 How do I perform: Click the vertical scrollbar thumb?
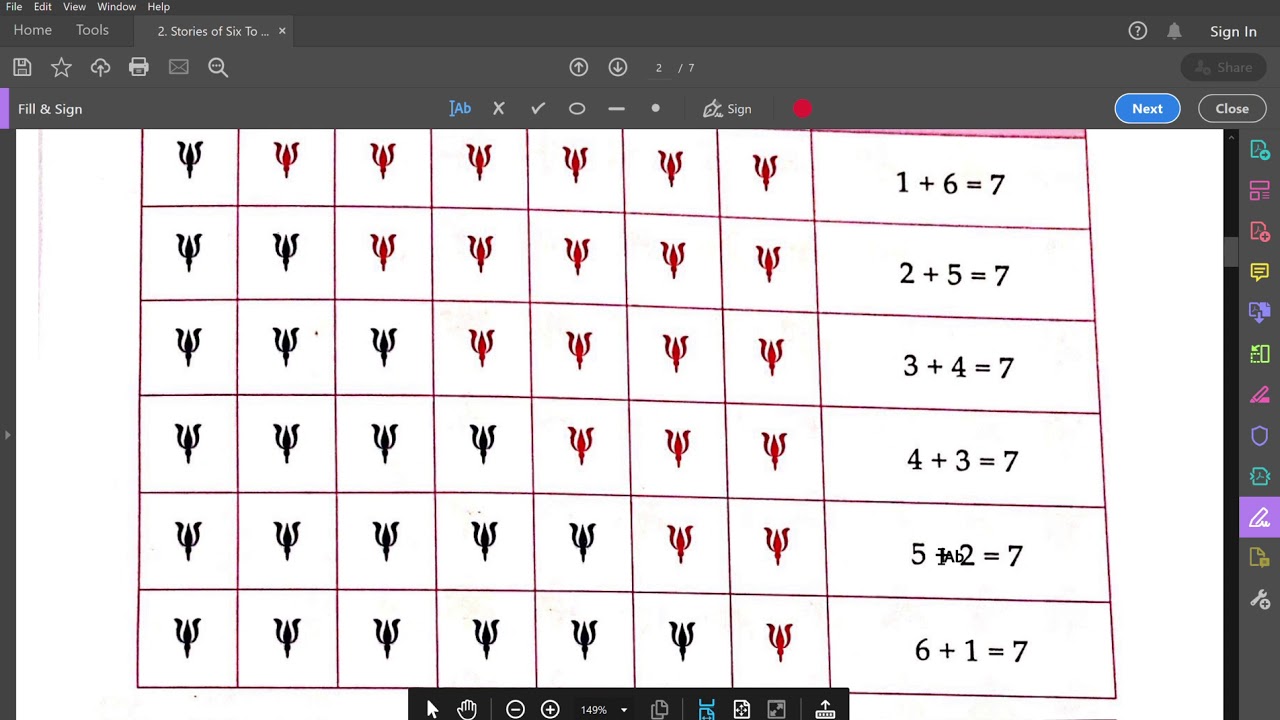click(1231, 252)
